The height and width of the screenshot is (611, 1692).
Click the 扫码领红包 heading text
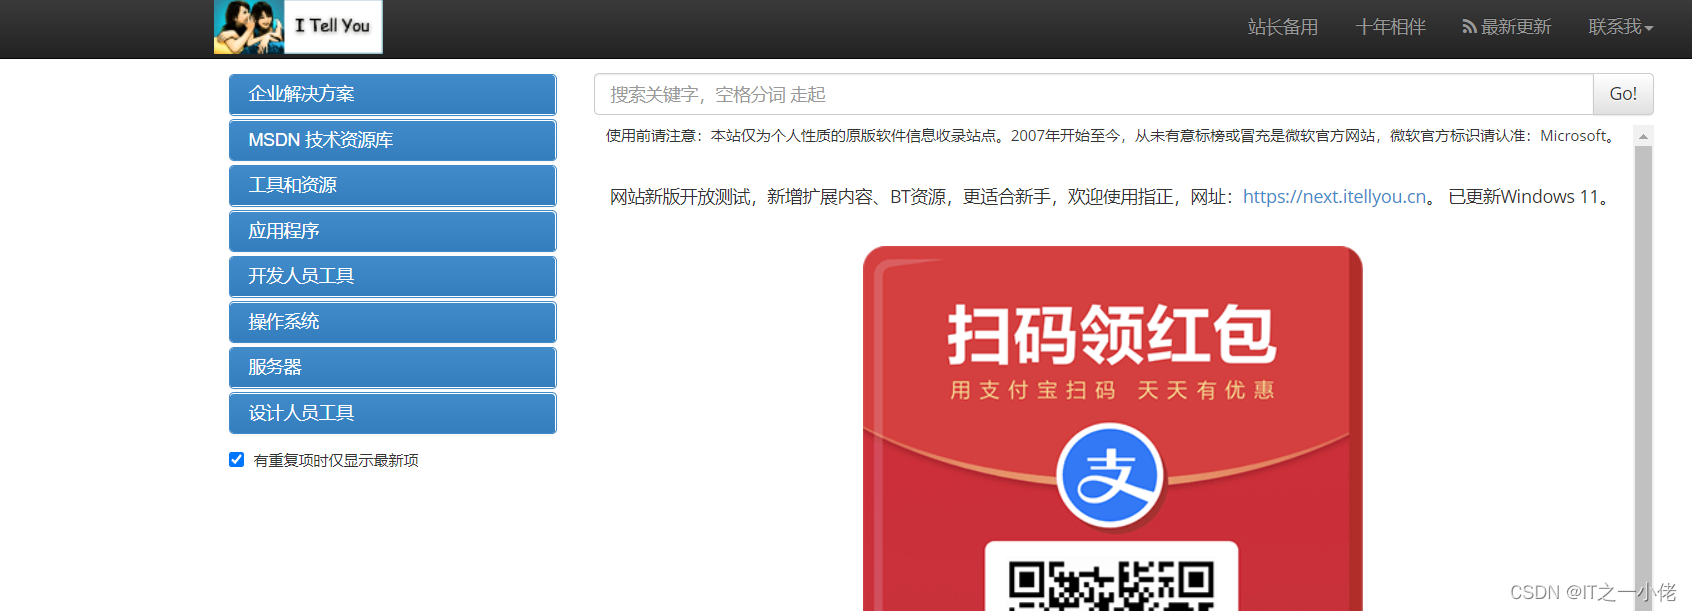[1112, 335]
